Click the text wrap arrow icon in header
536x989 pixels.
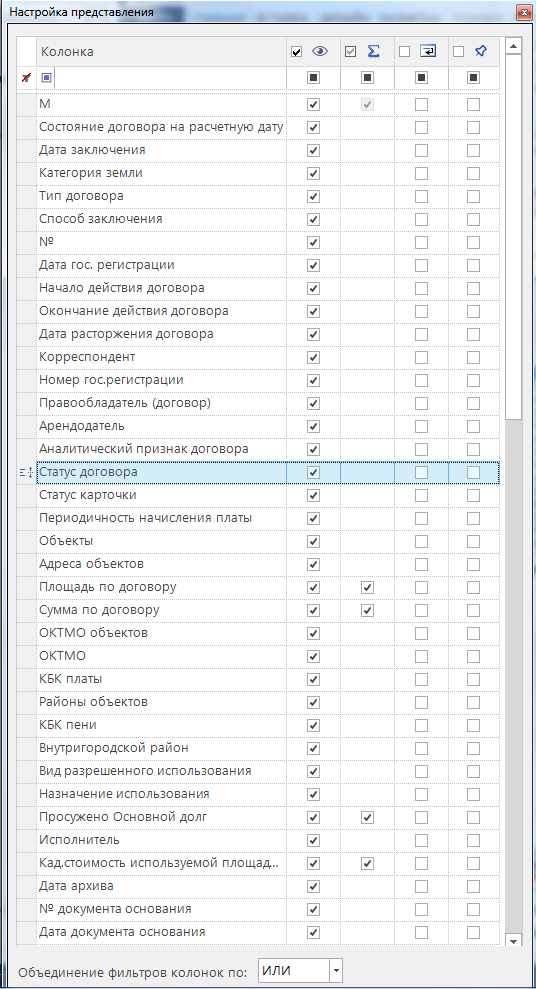(428, 52)
